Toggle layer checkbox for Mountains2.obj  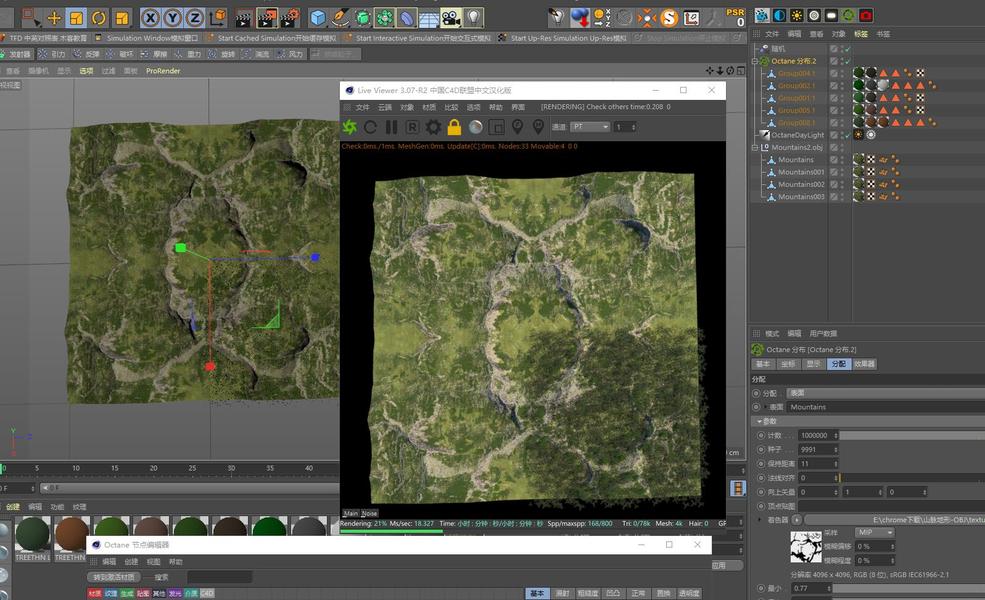834,147
